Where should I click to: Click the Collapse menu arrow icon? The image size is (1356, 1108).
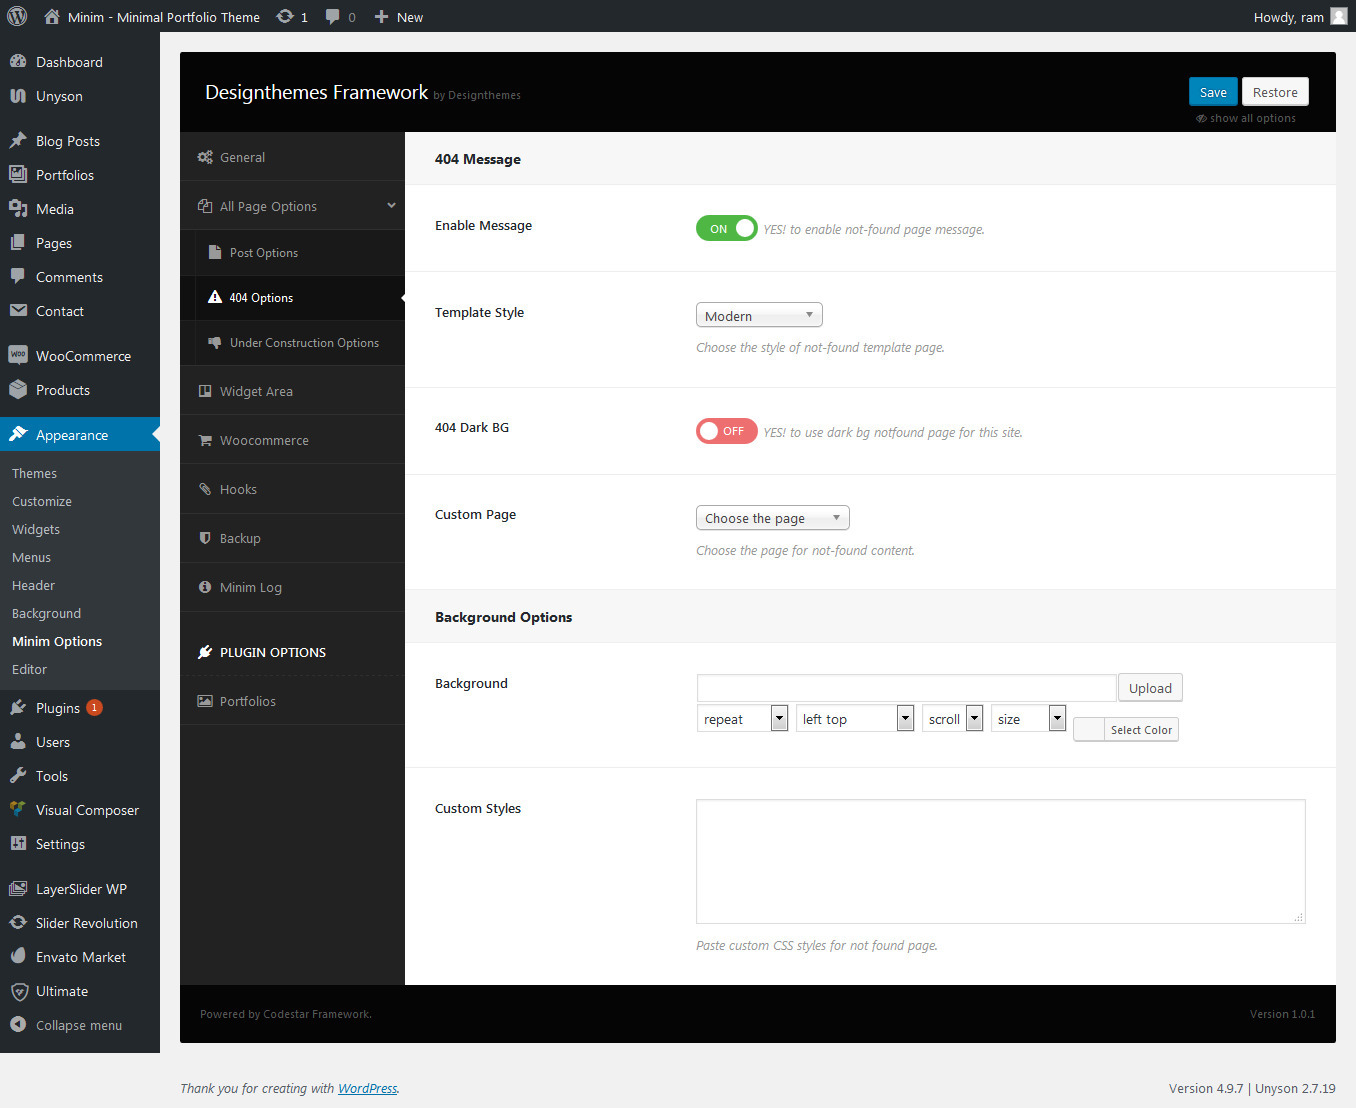18,1024
